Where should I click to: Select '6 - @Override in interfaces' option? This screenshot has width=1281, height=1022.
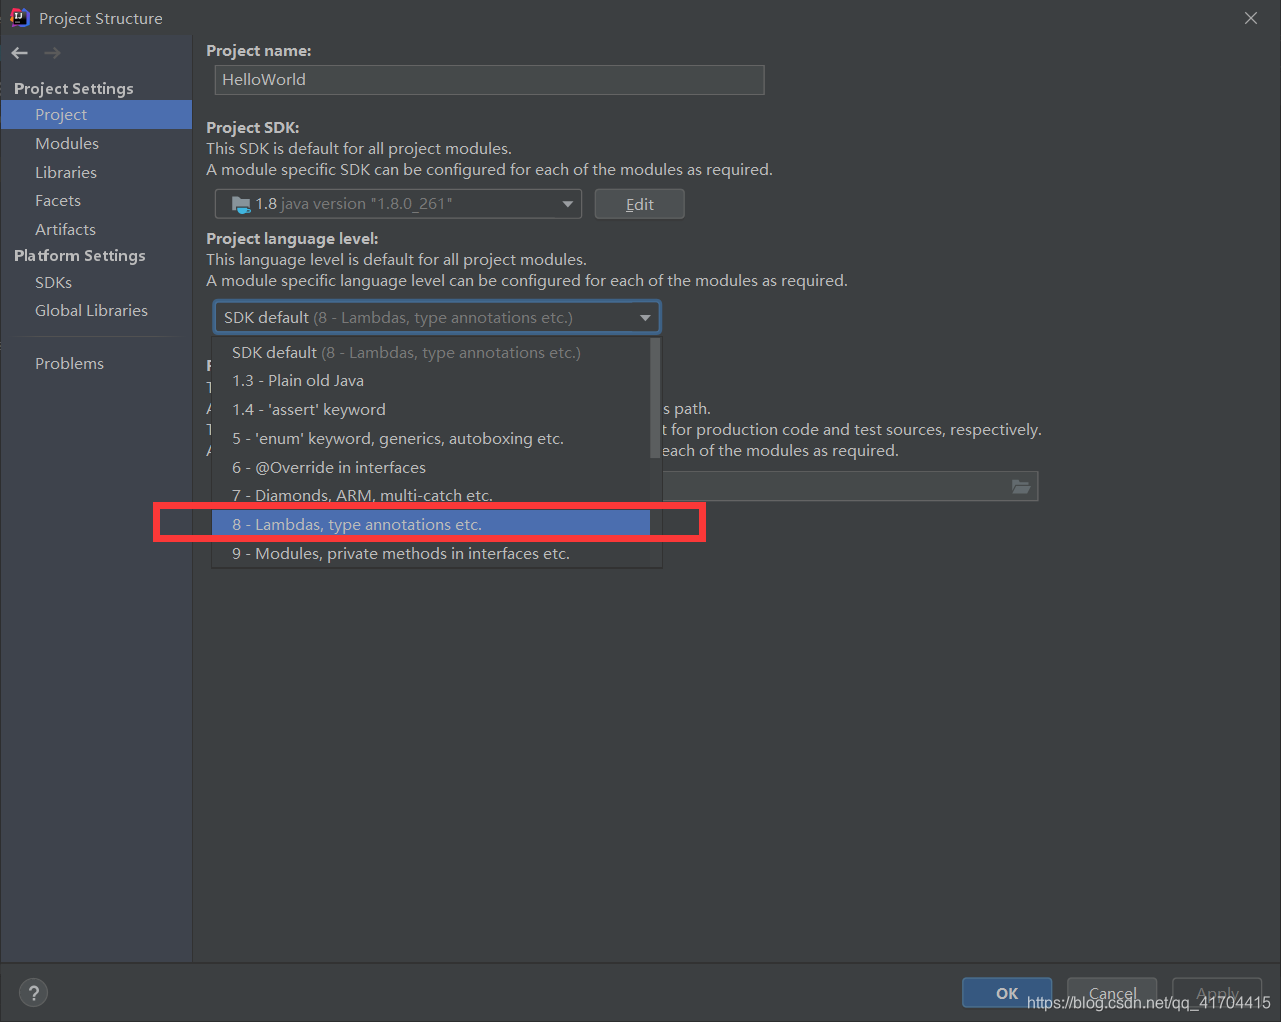(x=431, y=468)
